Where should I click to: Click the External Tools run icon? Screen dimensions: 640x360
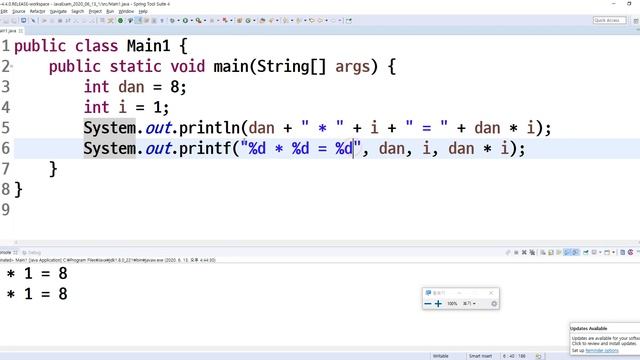[x=199, y=20]
